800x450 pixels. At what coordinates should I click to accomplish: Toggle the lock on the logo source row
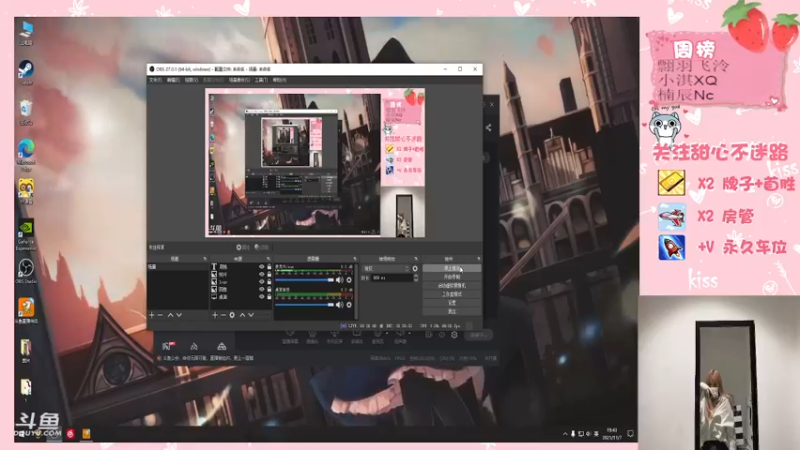[269, 282]
